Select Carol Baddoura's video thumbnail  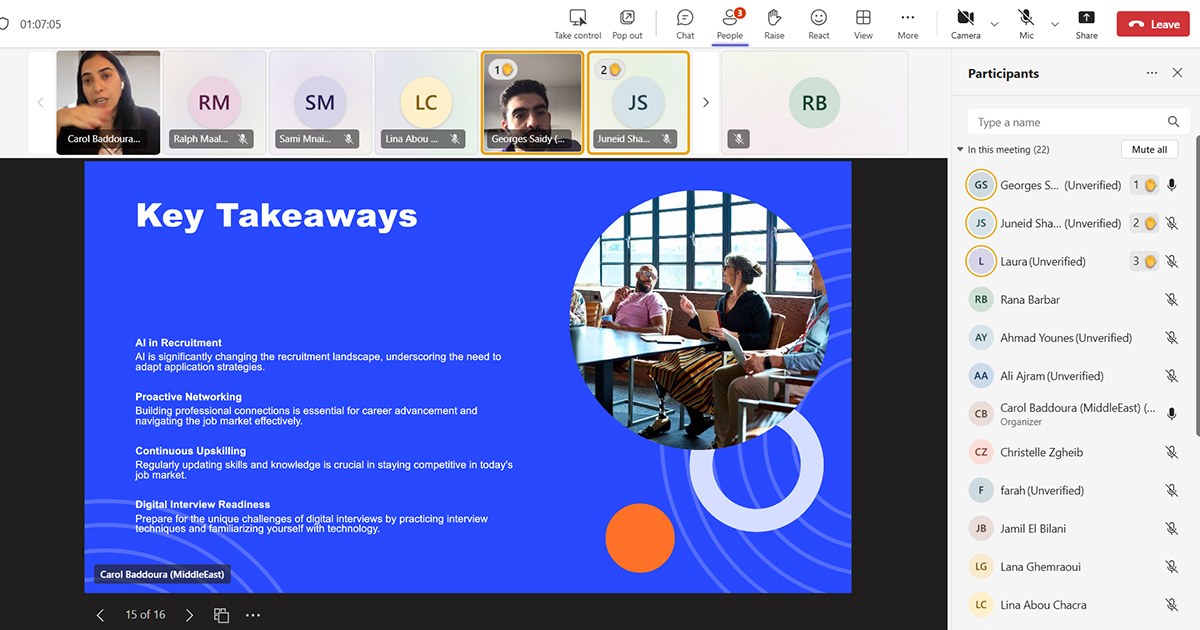pos(108,102)
